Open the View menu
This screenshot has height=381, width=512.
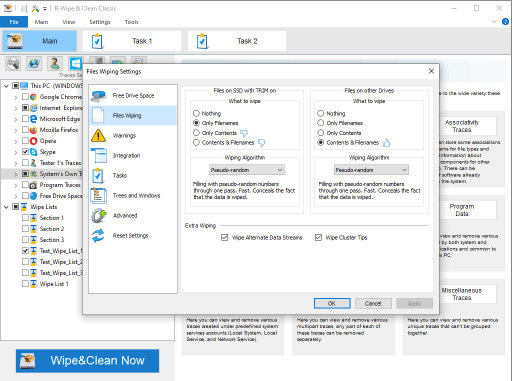click(x=69, y=22)
